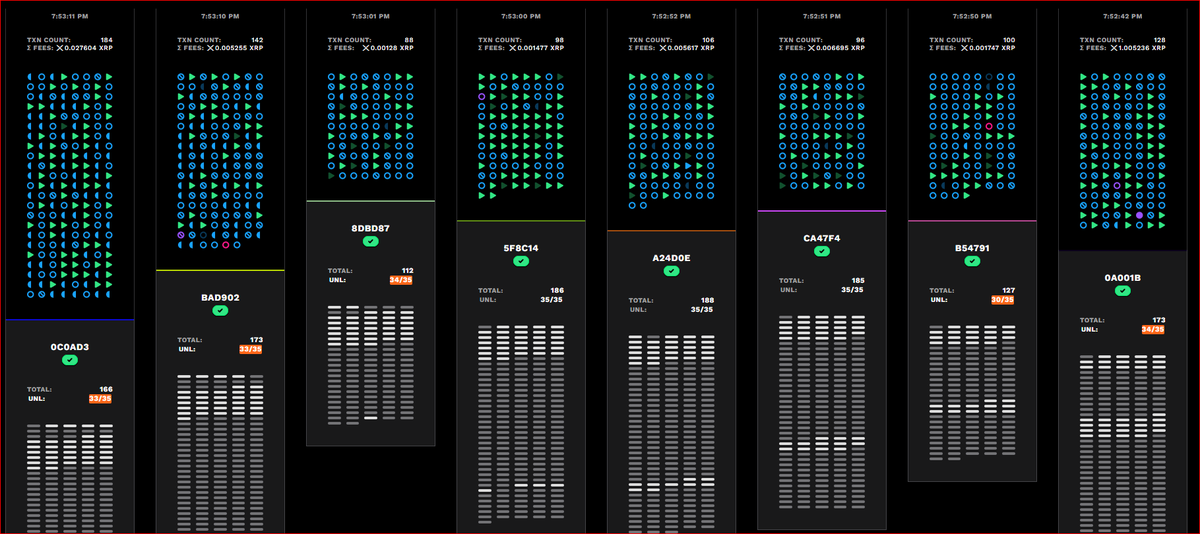Screen dimensions: 1200x534
Task: Open ledger hash BAD902
Action: click(220, 298)
